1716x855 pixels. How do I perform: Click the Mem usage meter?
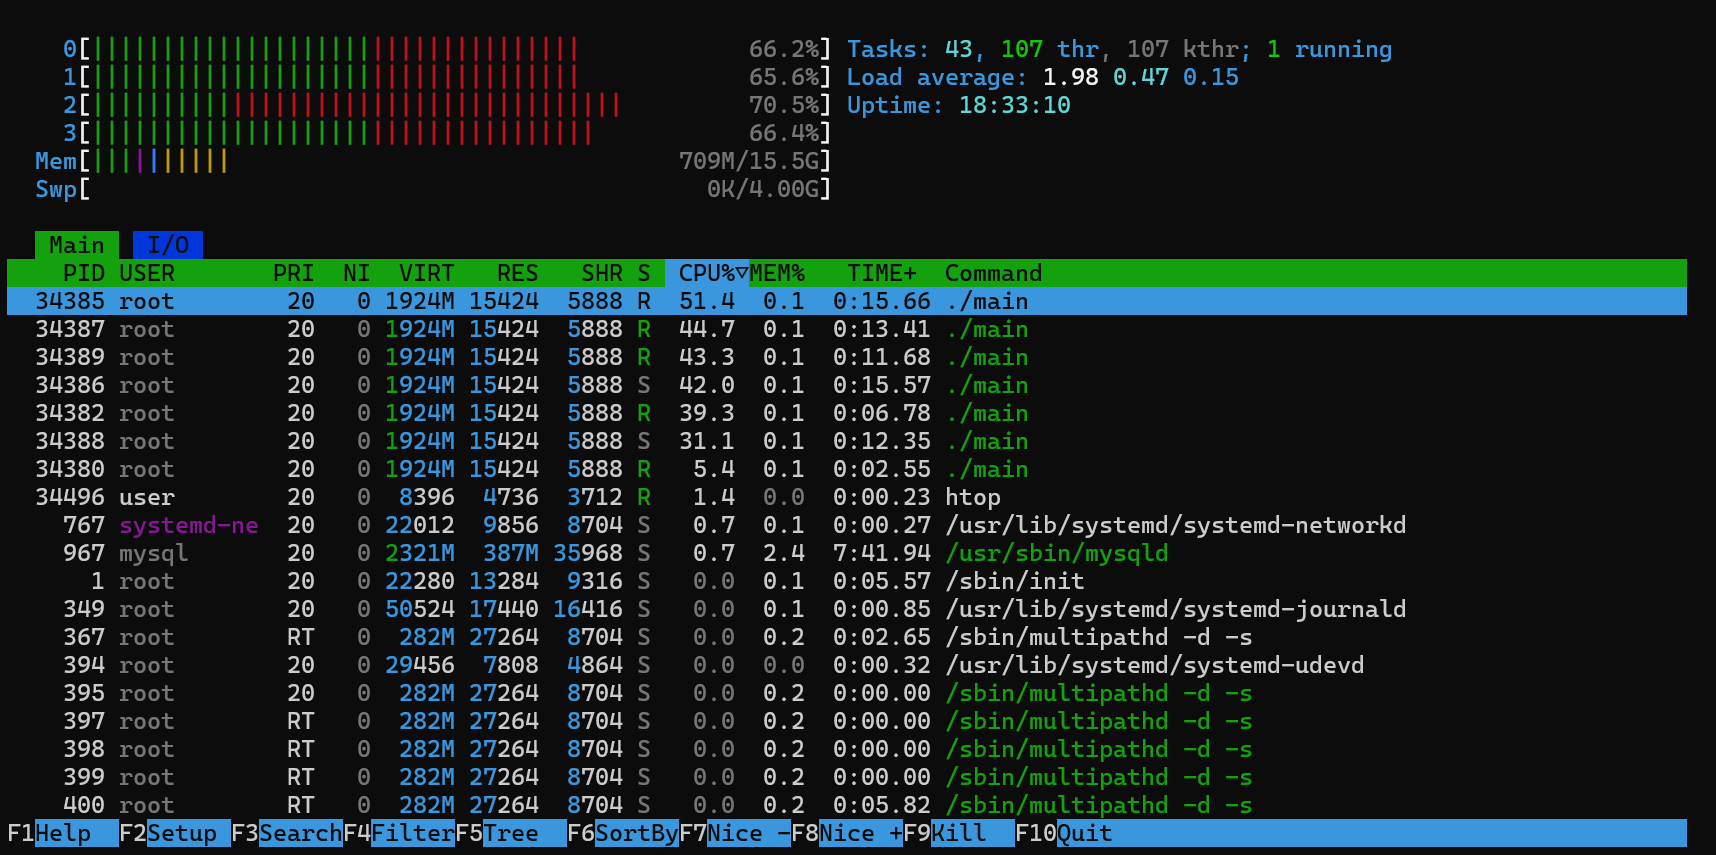(x=433, y=161)
